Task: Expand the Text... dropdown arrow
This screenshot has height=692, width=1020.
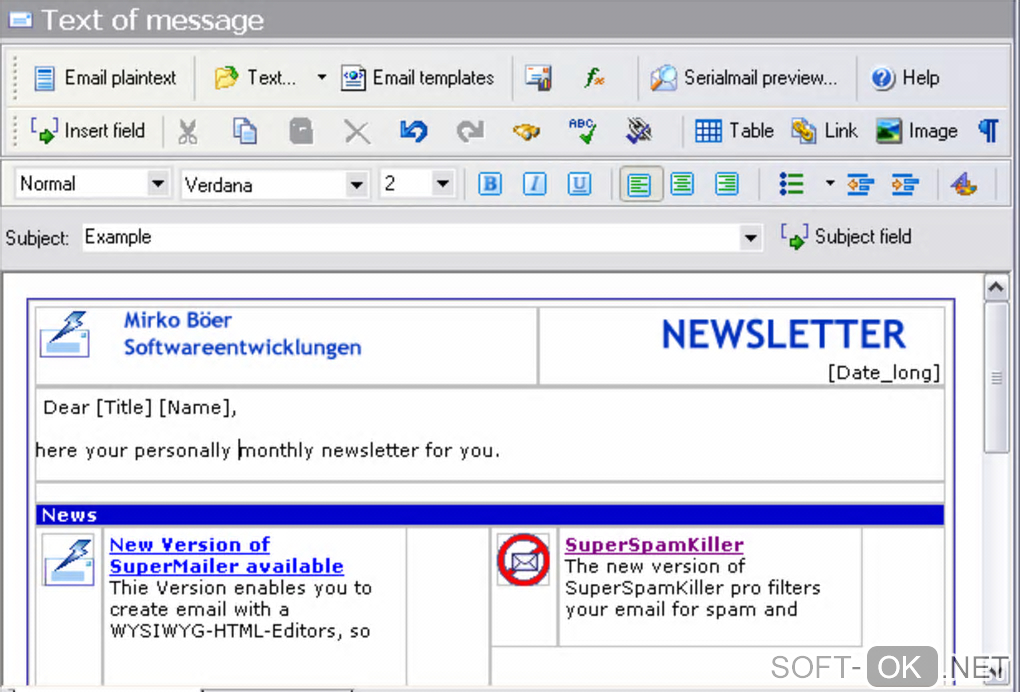Action: (x=321, y=78)
